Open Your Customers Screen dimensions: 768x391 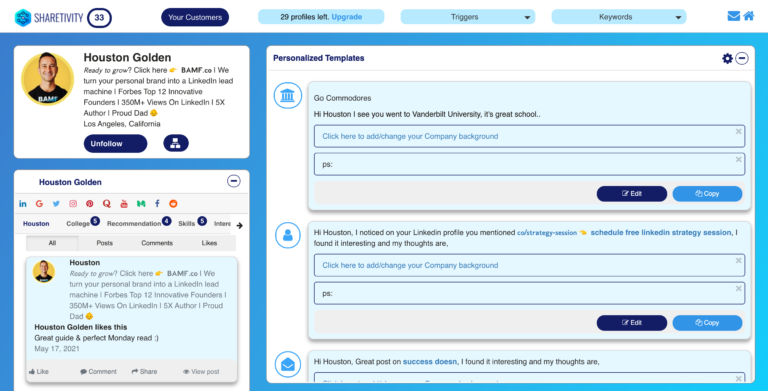[195, 17]
